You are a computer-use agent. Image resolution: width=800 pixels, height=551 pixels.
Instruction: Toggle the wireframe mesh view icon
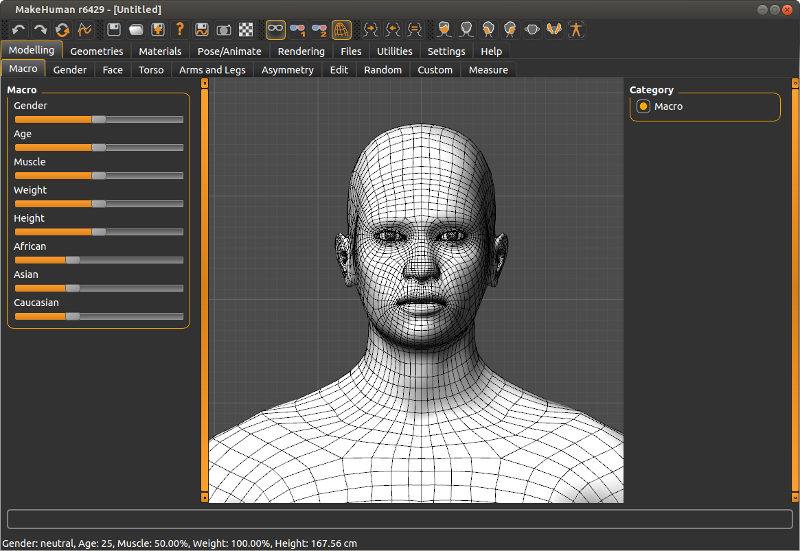click(x=341, y=29)
